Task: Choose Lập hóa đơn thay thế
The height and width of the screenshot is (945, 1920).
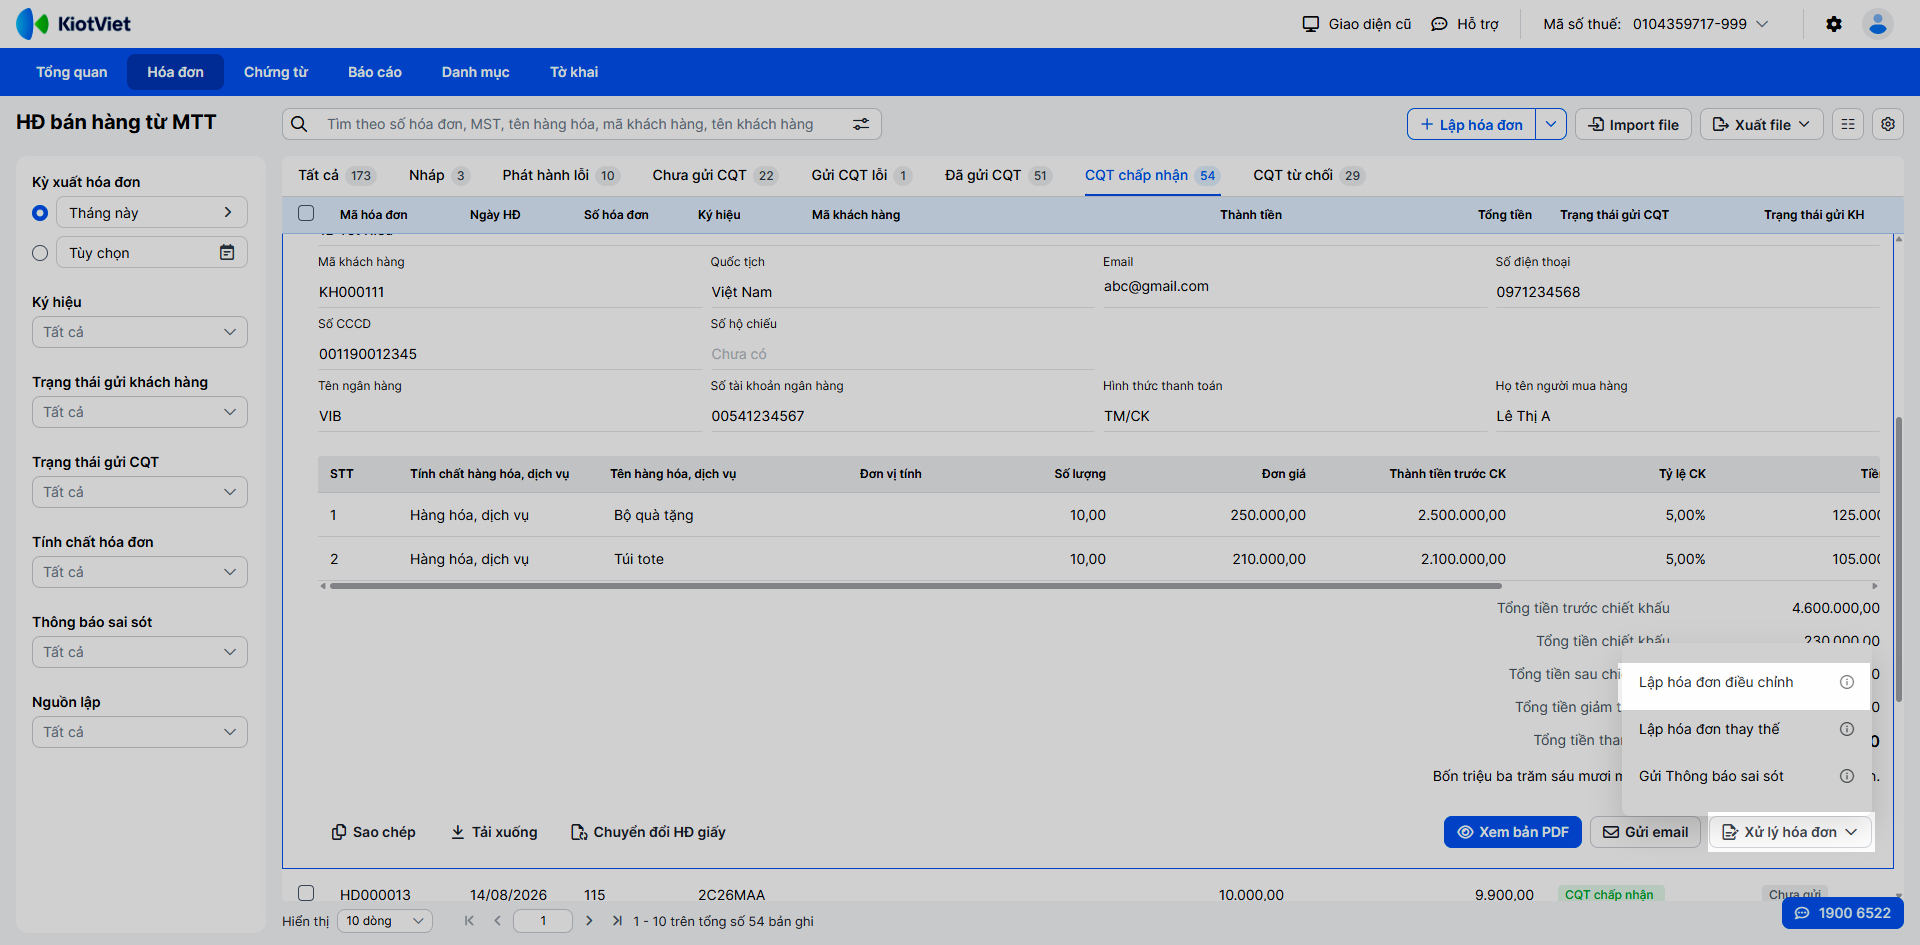Action: tap(1709, 729)
